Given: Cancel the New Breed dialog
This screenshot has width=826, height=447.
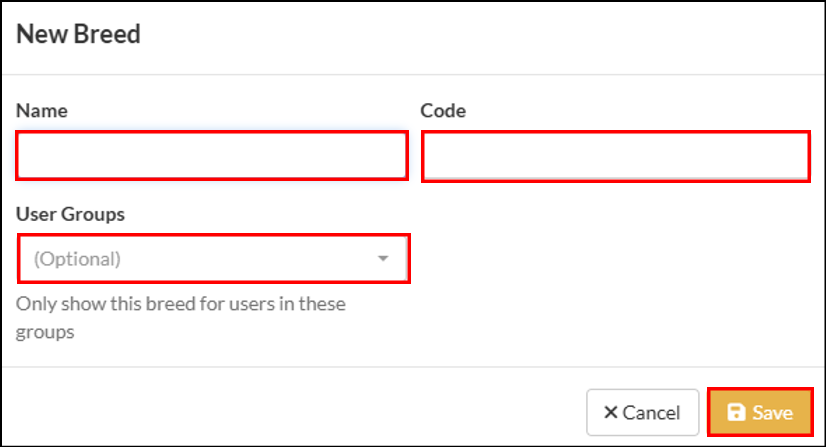Looking at the screenshot, I should point(643,412).
